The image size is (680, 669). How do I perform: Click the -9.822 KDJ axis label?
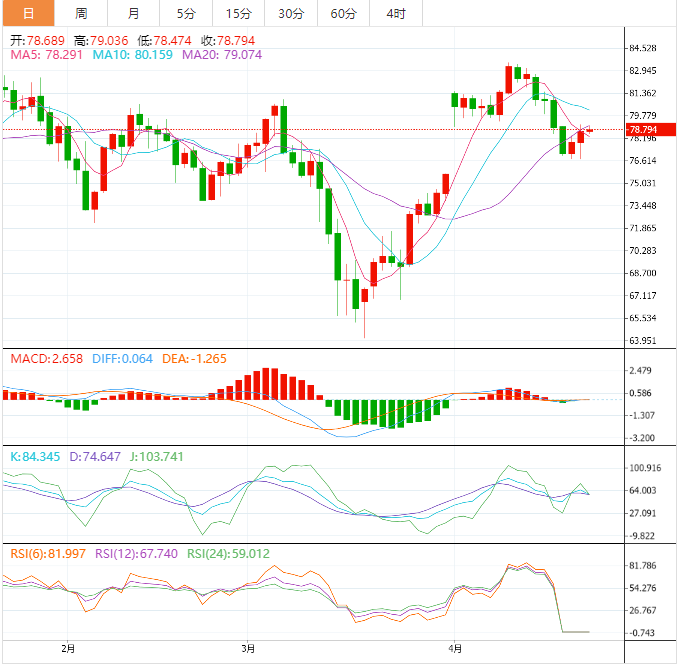(x=641, y=536)
